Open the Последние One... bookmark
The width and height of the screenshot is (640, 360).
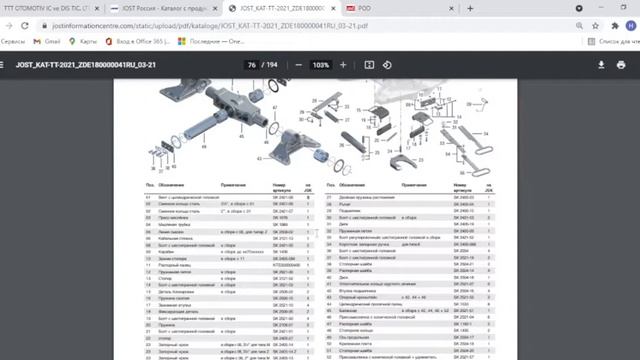[211, 41]
